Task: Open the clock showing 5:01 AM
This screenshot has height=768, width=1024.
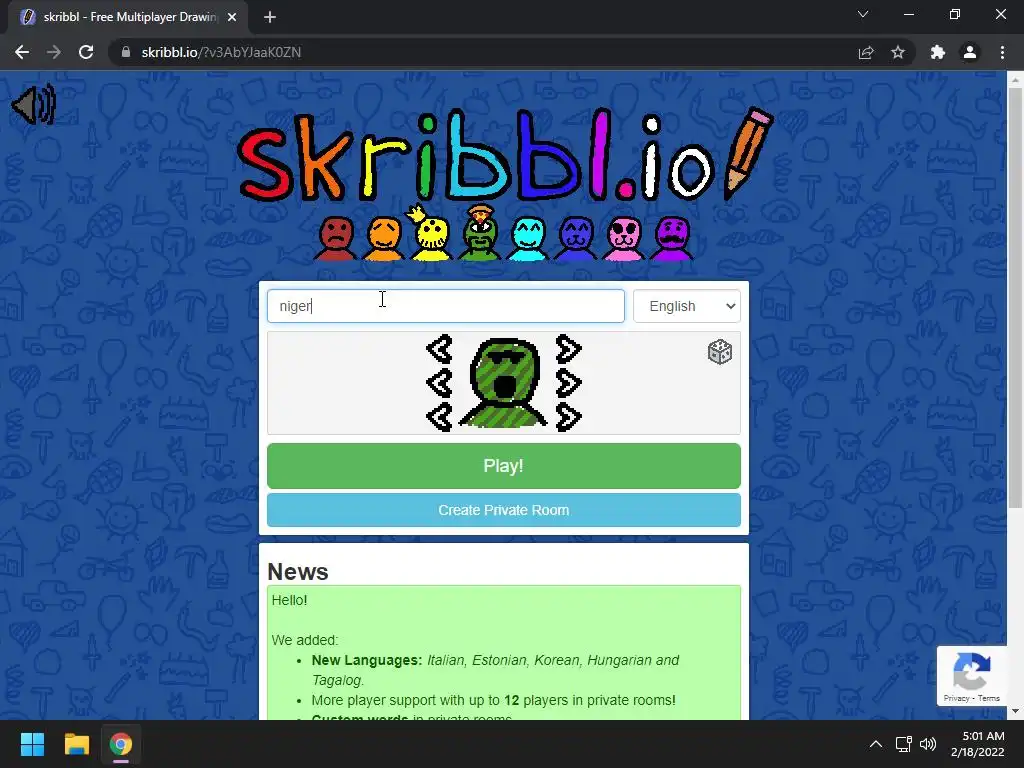Action: (x=977, y=744)
